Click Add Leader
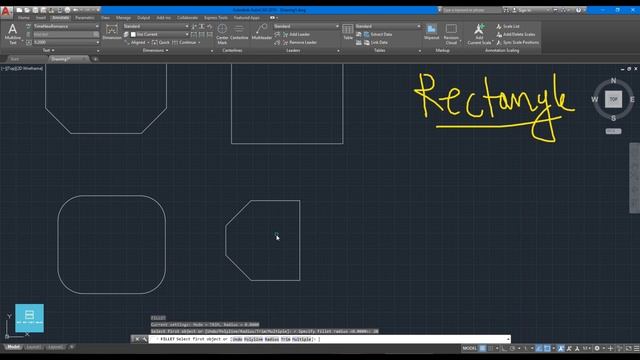 coord(296,34)
